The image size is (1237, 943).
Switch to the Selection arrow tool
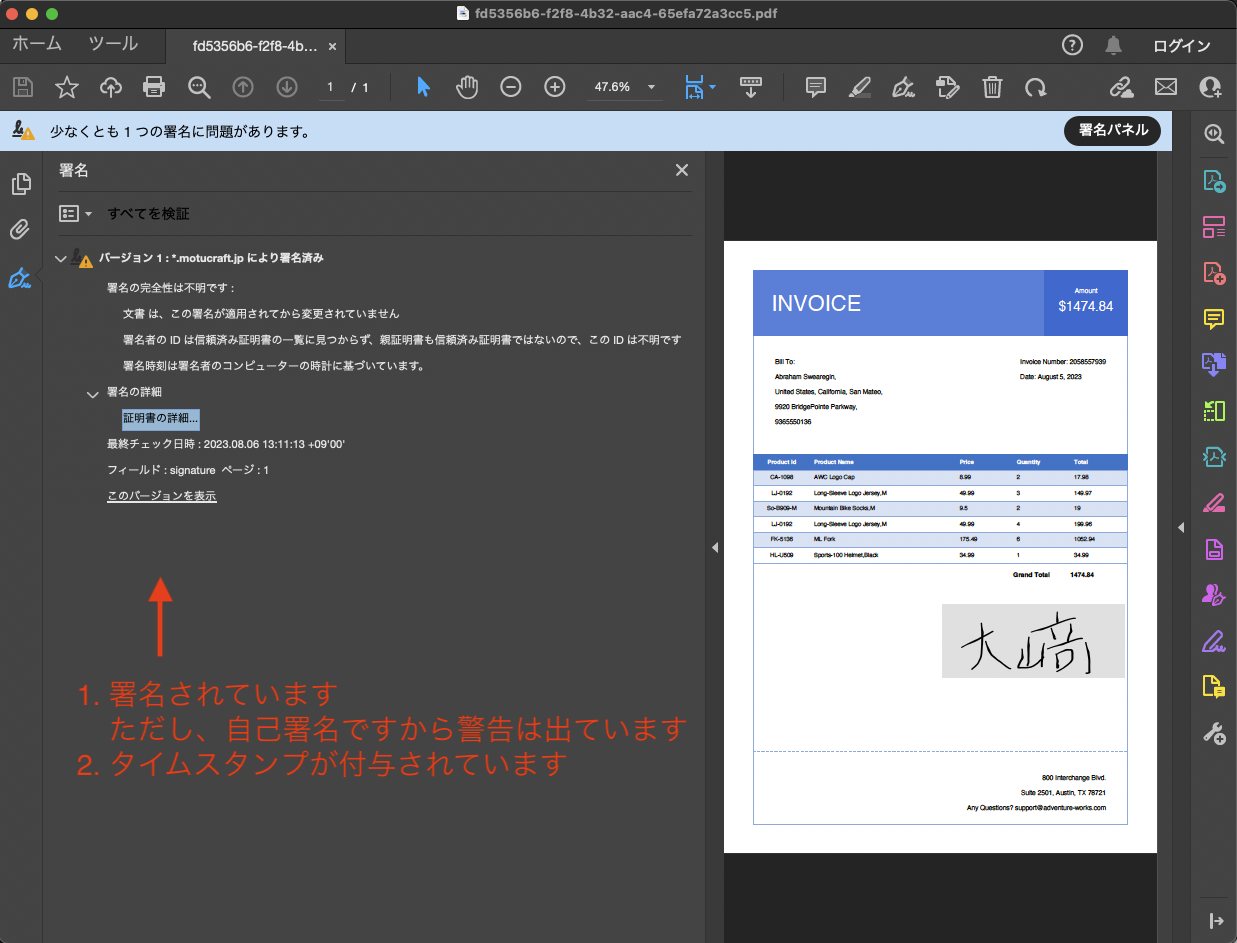tap(423, 87)
